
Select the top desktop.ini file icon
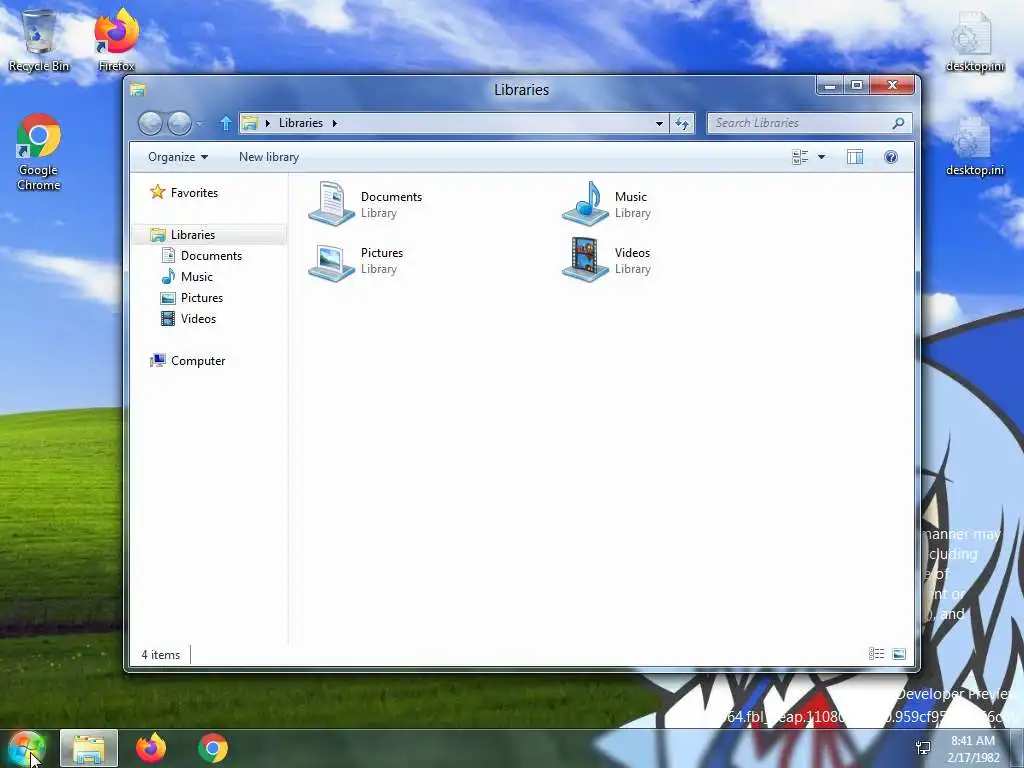(974, 42)
